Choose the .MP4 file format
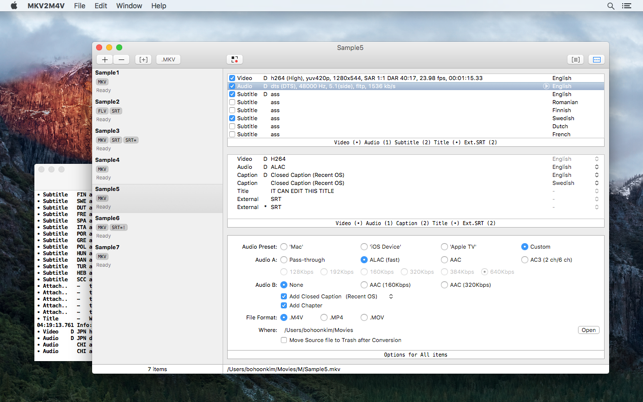Image resolution: width=643 pixels, height=402 pixels. (x=324, y=317)
